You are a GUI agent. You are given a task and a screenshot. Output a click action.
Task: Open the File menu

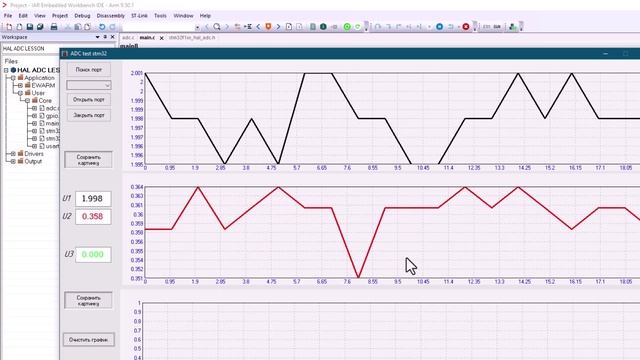(8, 16)
